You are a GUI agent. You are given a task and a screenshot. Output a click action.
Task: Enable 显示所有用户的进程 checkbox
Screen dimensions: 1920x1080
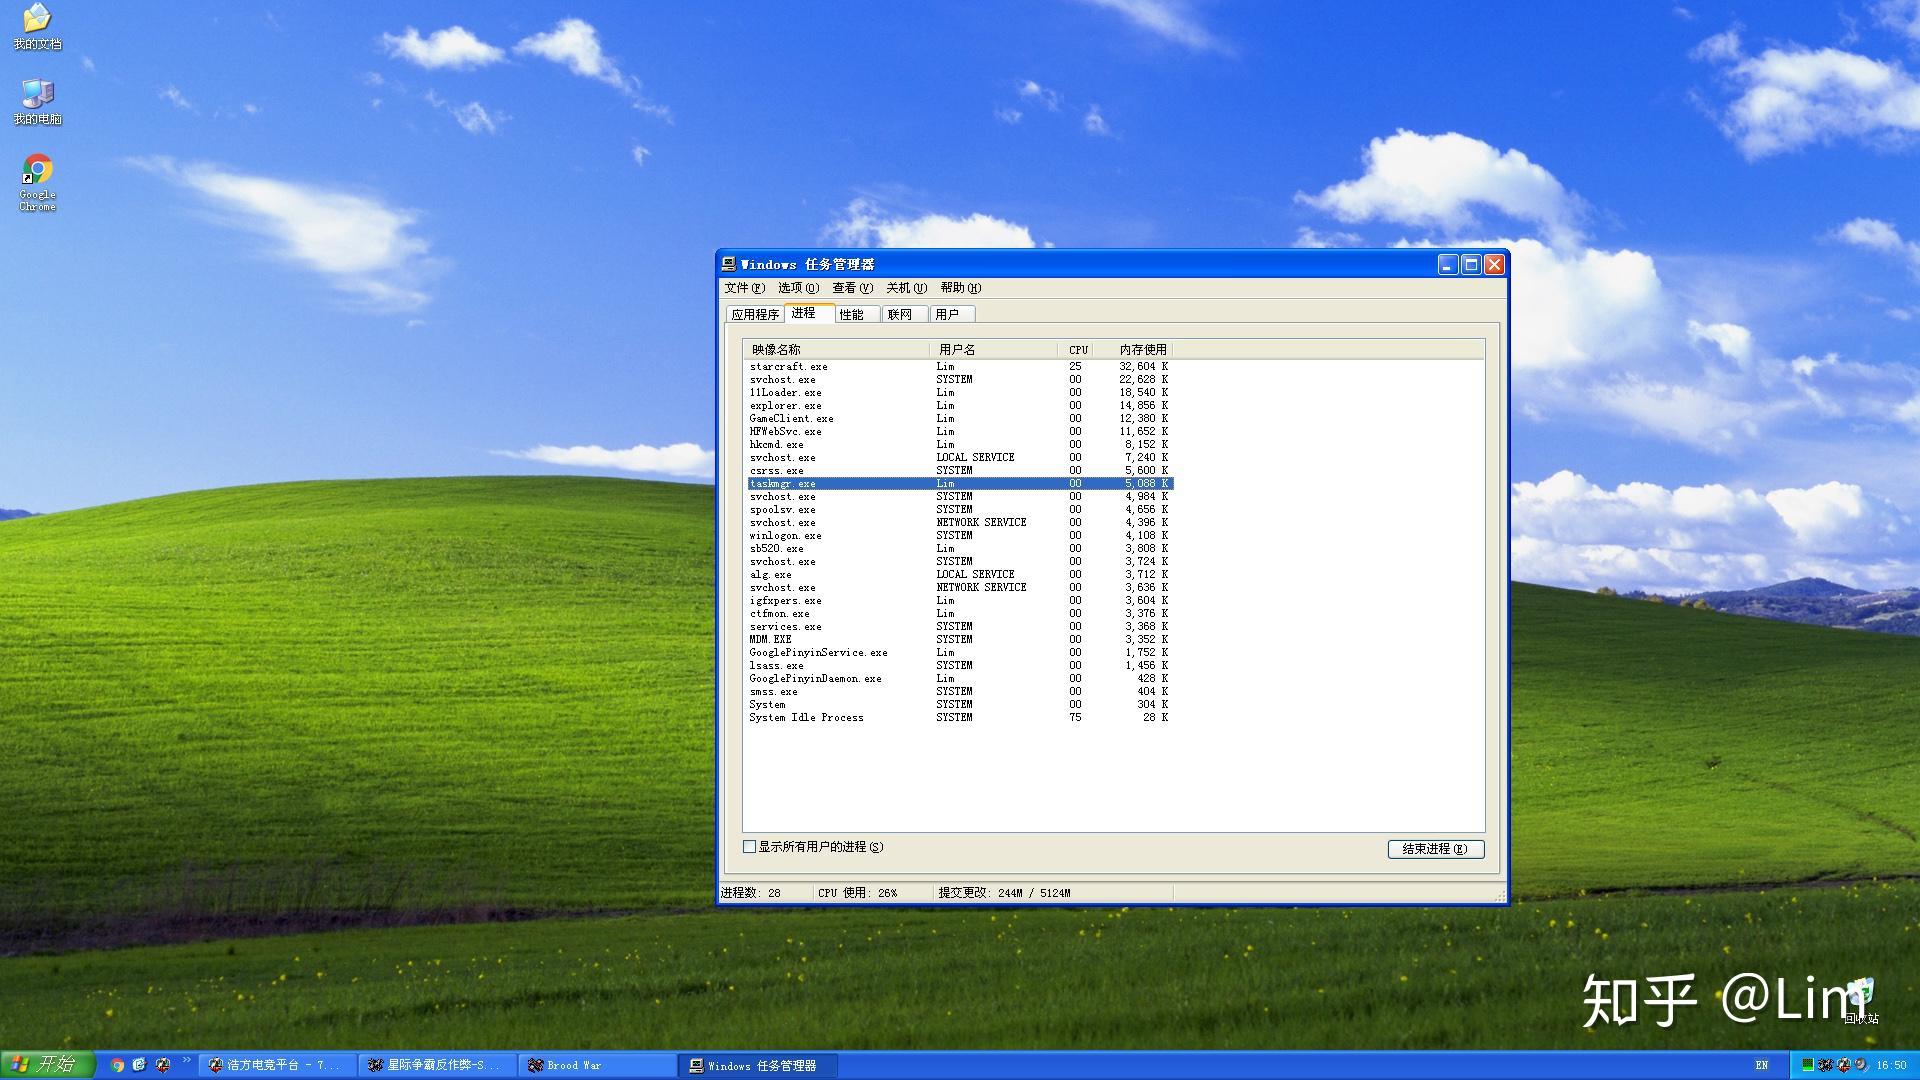pyautogui.click(x=749, y=847)
